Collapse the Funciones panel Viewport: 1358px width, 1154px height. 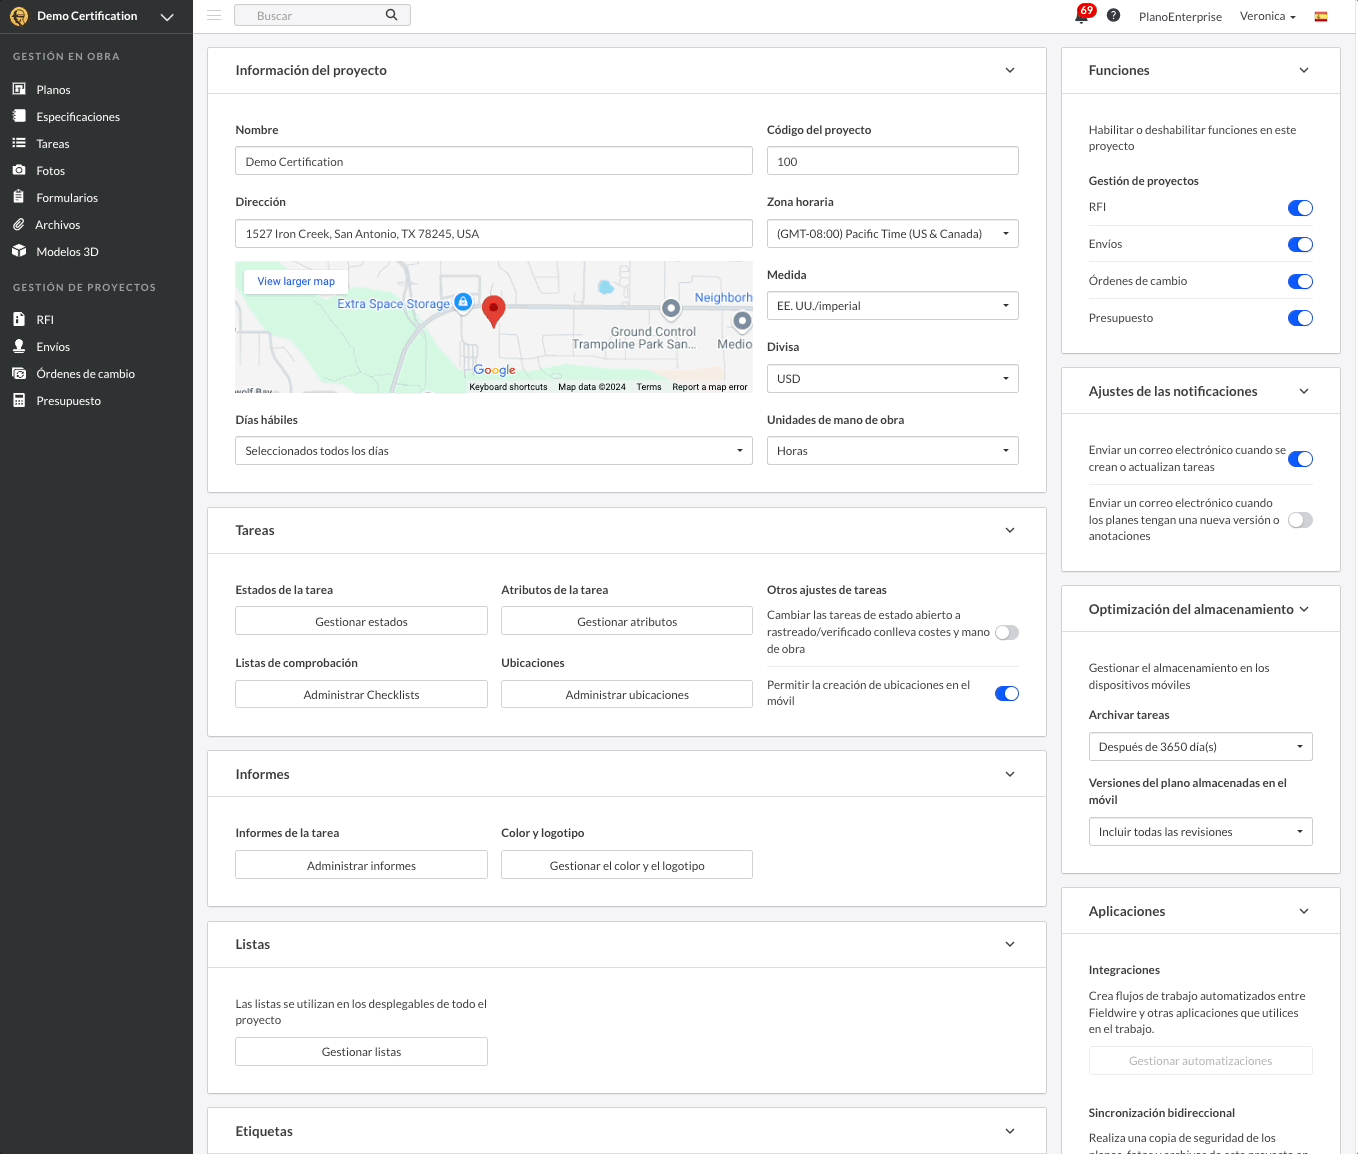[x=1304, y=70]
